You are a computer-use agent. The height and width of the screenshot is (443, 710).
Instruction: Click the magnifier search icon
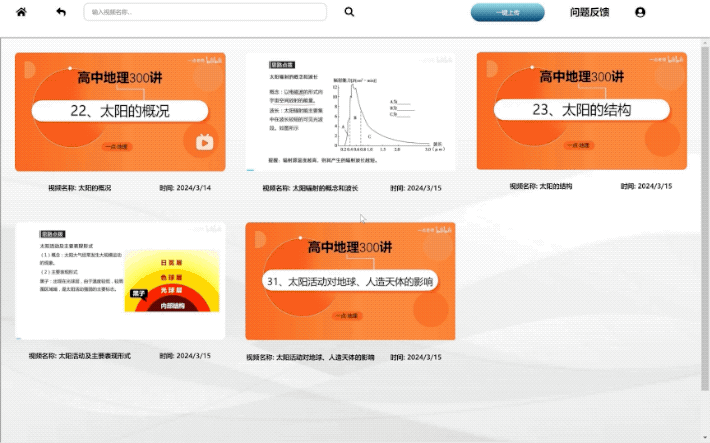click(x=349, y=12)
